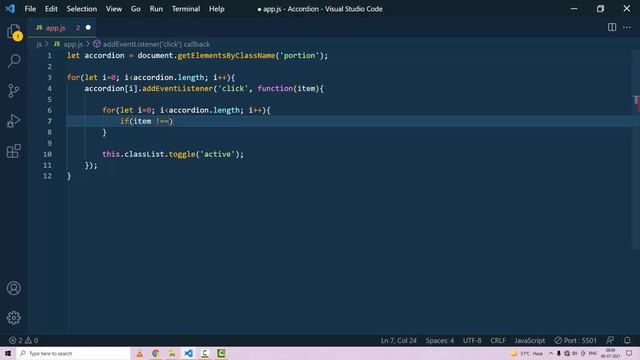Open problems panel via errors and warnings count
640x360 pixels.
pos(24,340)
